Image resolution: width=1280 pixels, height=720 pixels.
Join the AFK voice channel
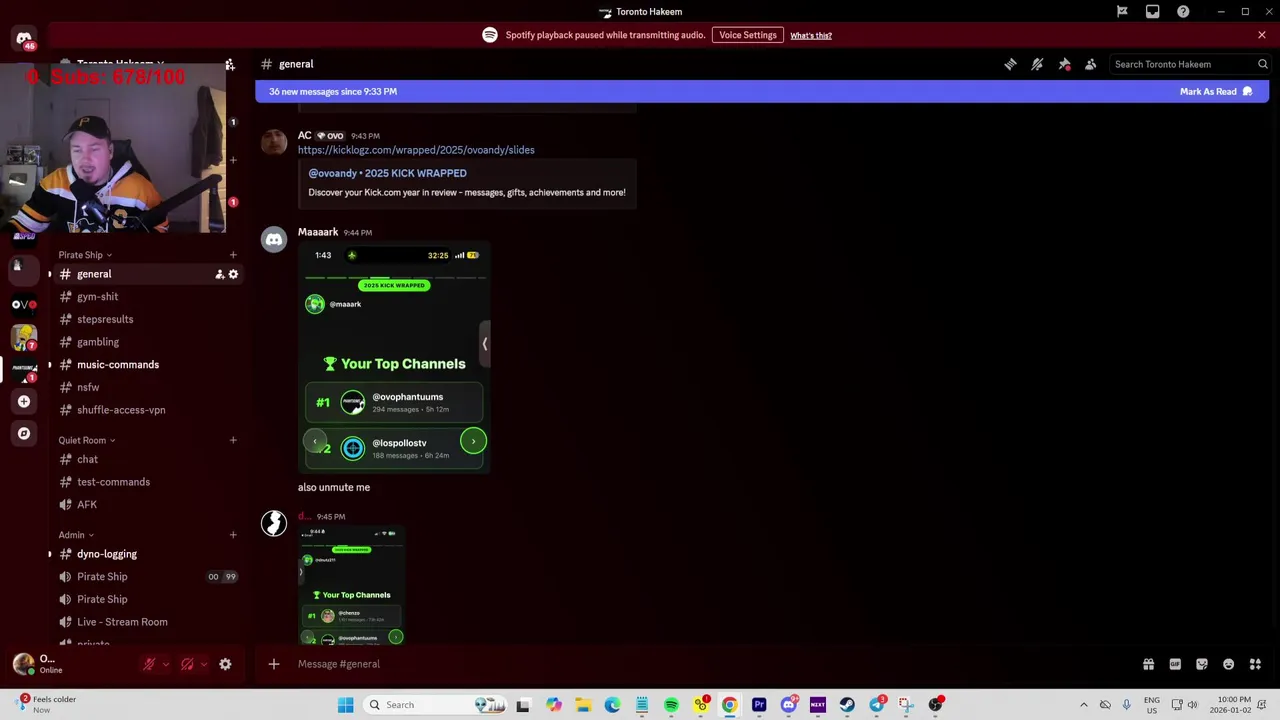coord(148,505)
